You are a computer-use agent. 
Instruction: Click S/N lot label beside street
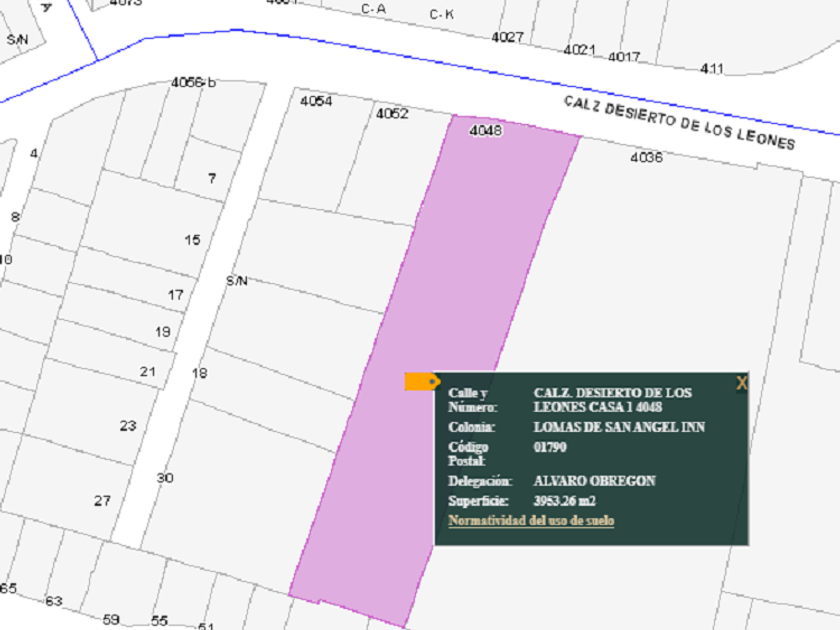[x=237, y=281]
